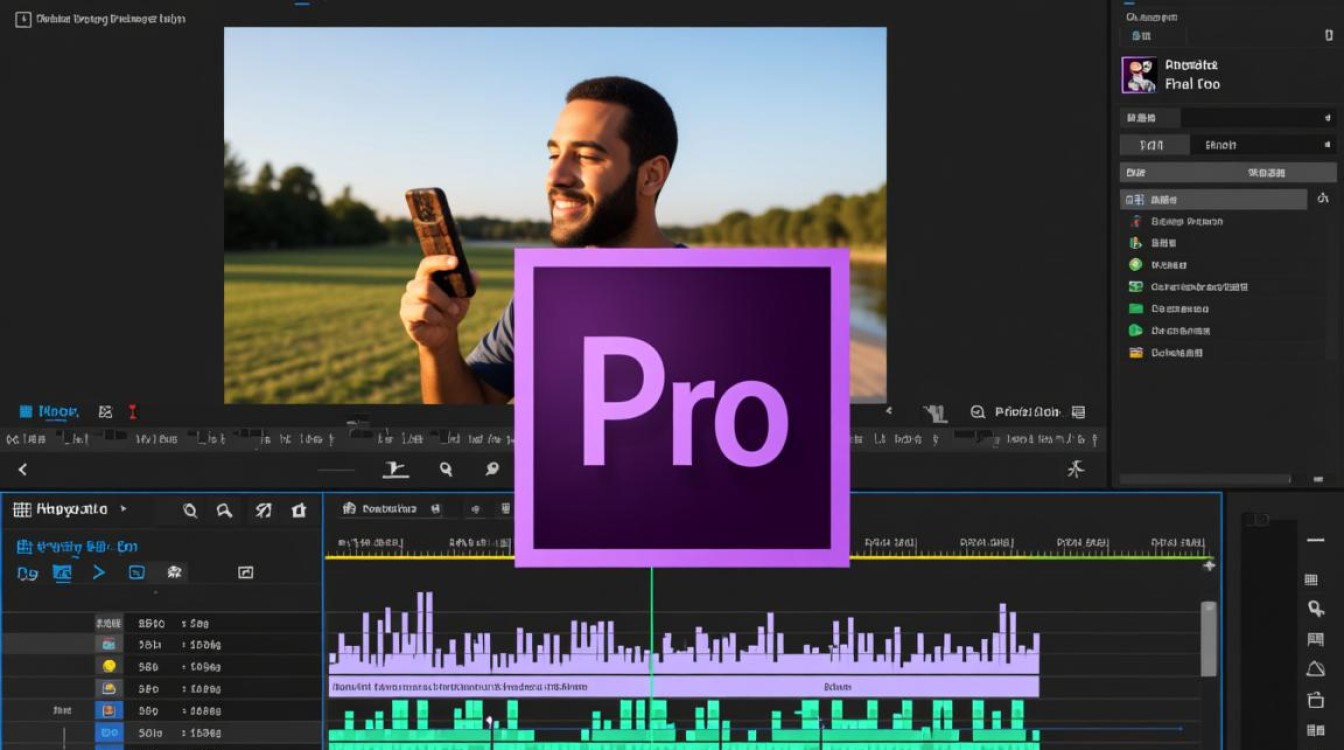Toggle the yellow circle icon in the track list
Screen dimensions: 1344x750
click(x=109, y=666)
